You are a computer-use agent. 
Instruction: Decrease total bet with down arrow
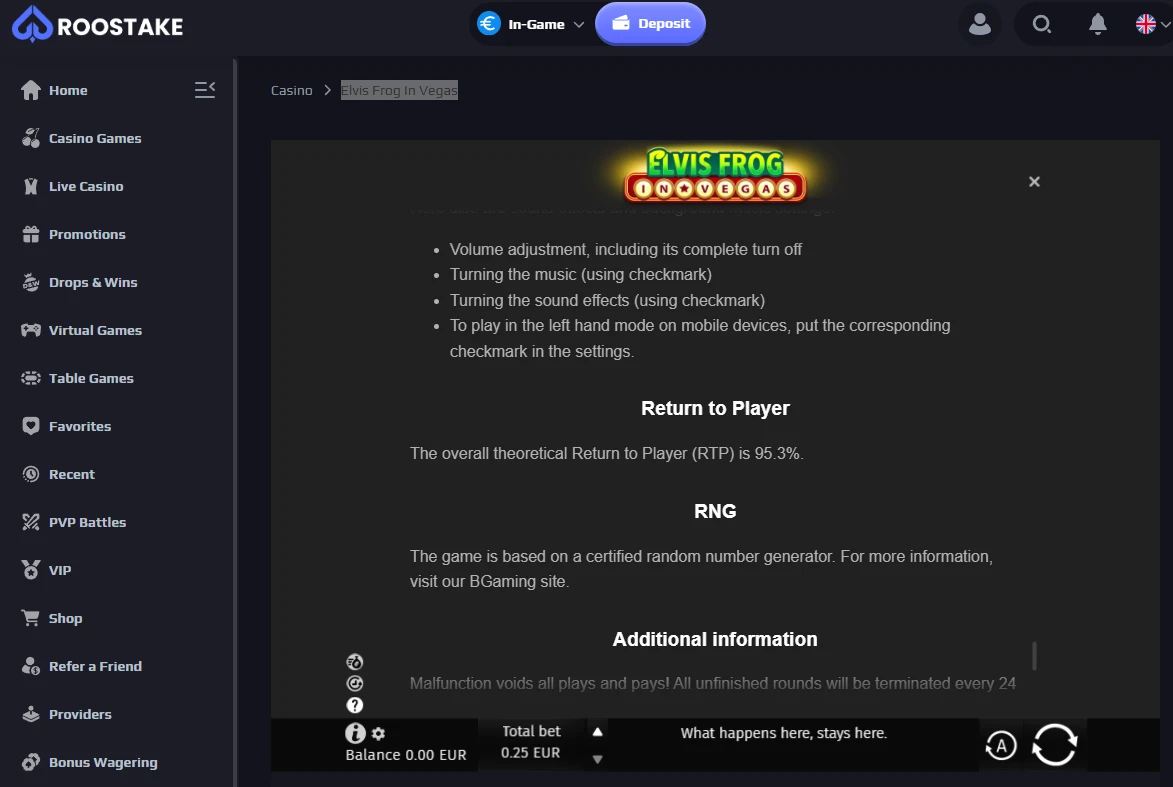598,759
